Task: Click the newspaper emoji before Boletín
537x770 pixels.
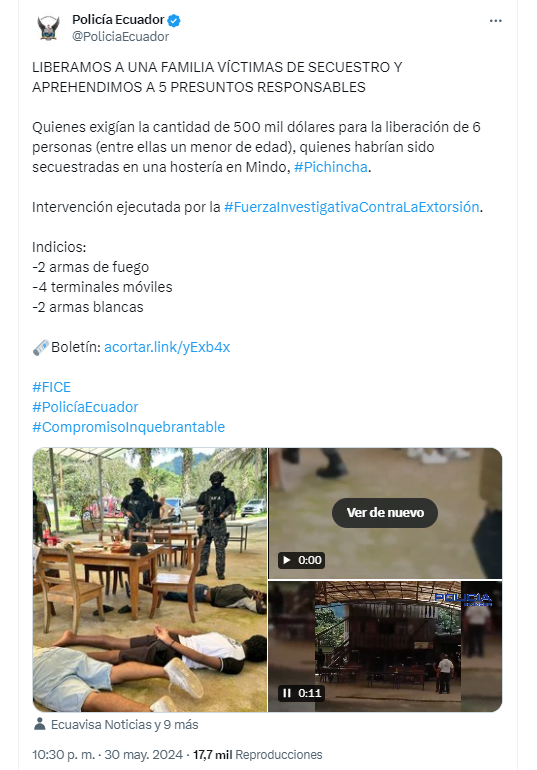Action: click(x=41, y=347)
